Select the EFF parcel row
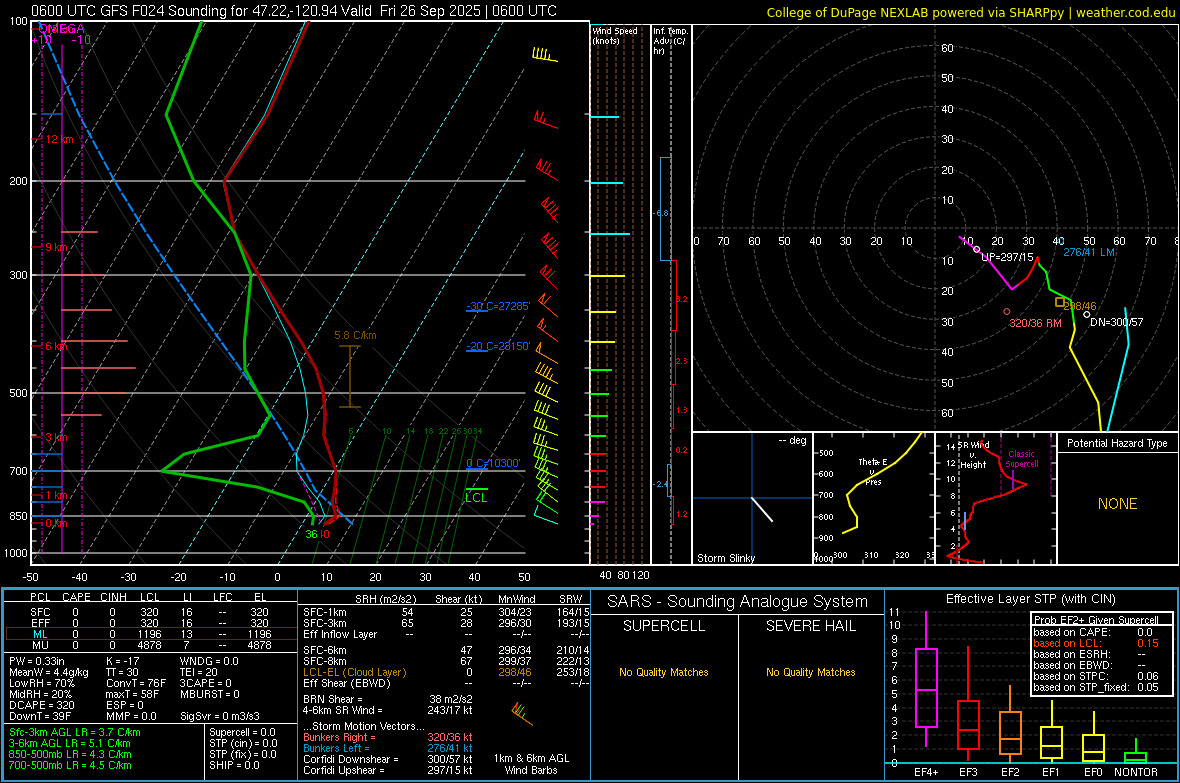 (151, 623)
